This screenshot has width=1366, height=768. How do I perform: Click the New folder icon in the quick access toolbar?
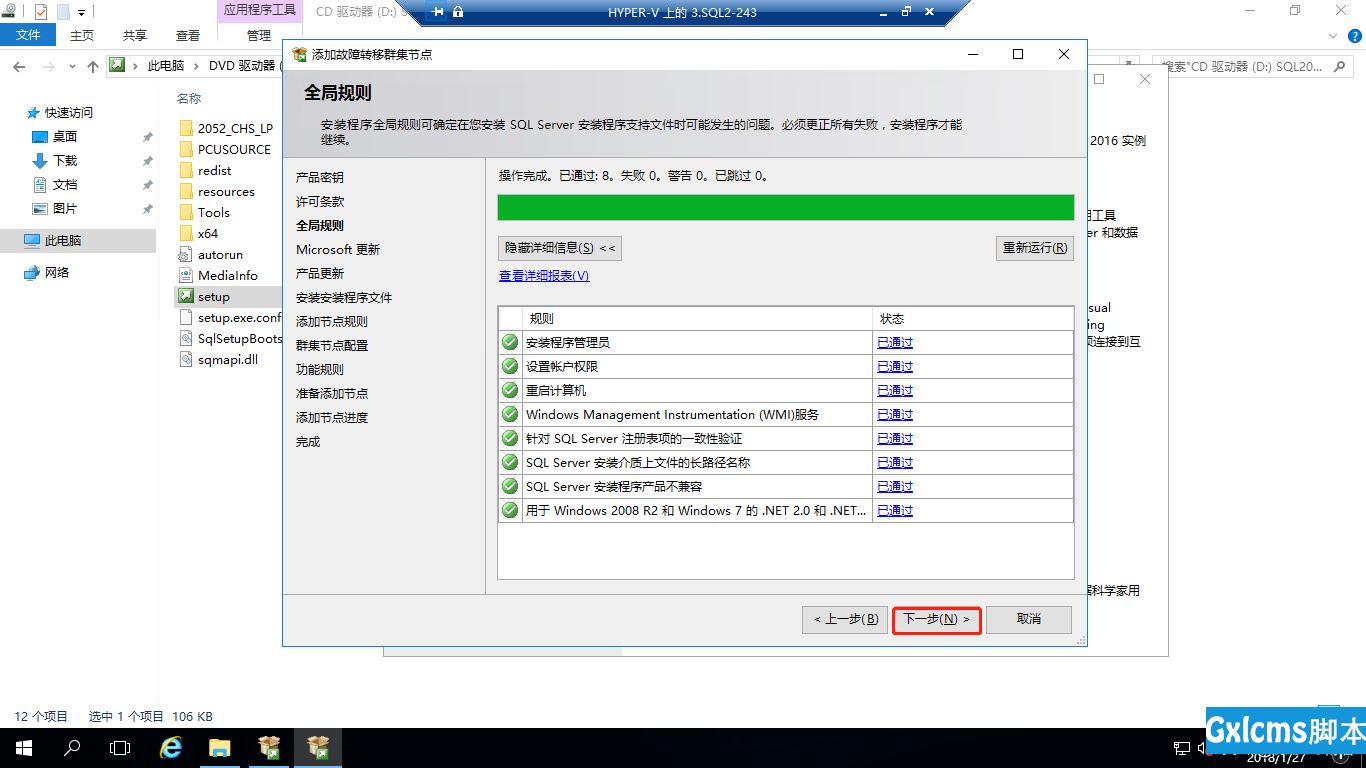(x=63, y=12)
